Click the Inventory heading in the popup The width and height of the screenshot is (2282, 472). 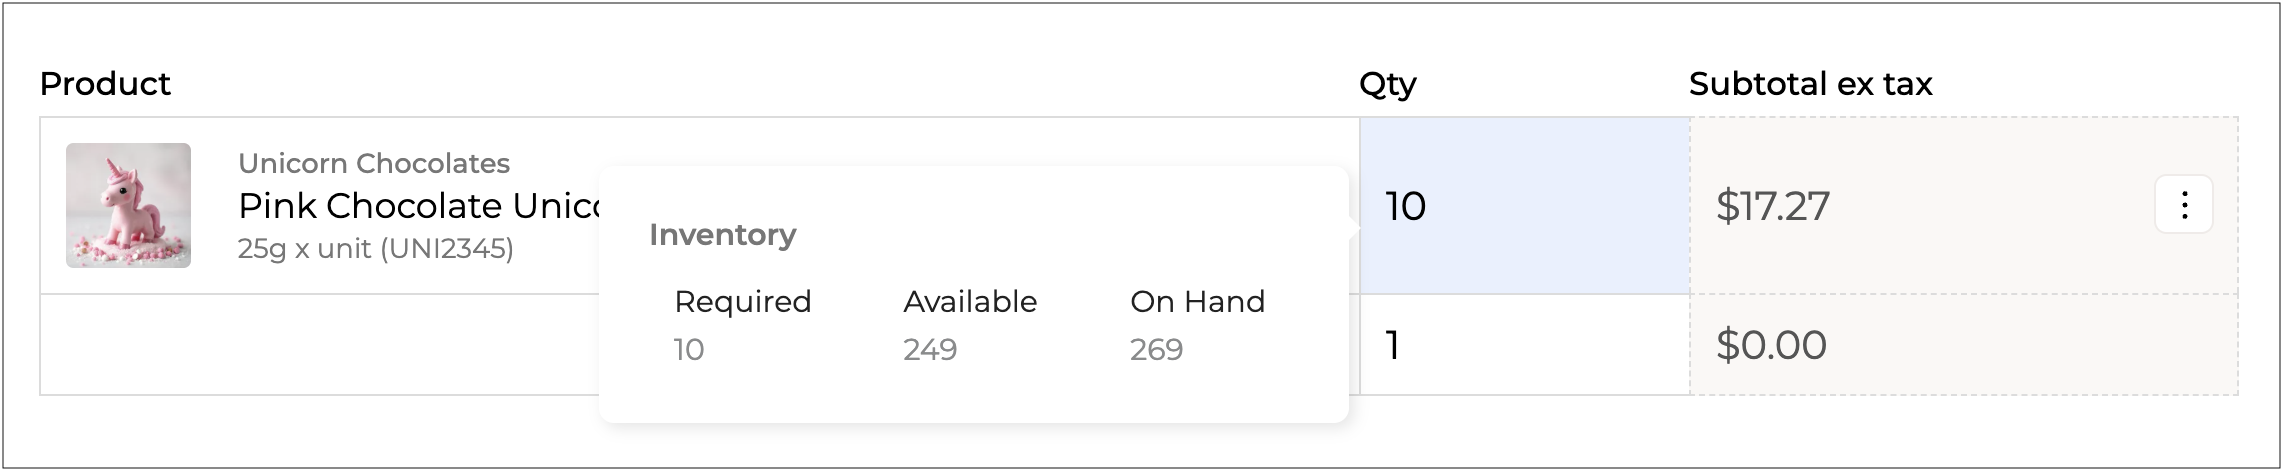(722, 234)
